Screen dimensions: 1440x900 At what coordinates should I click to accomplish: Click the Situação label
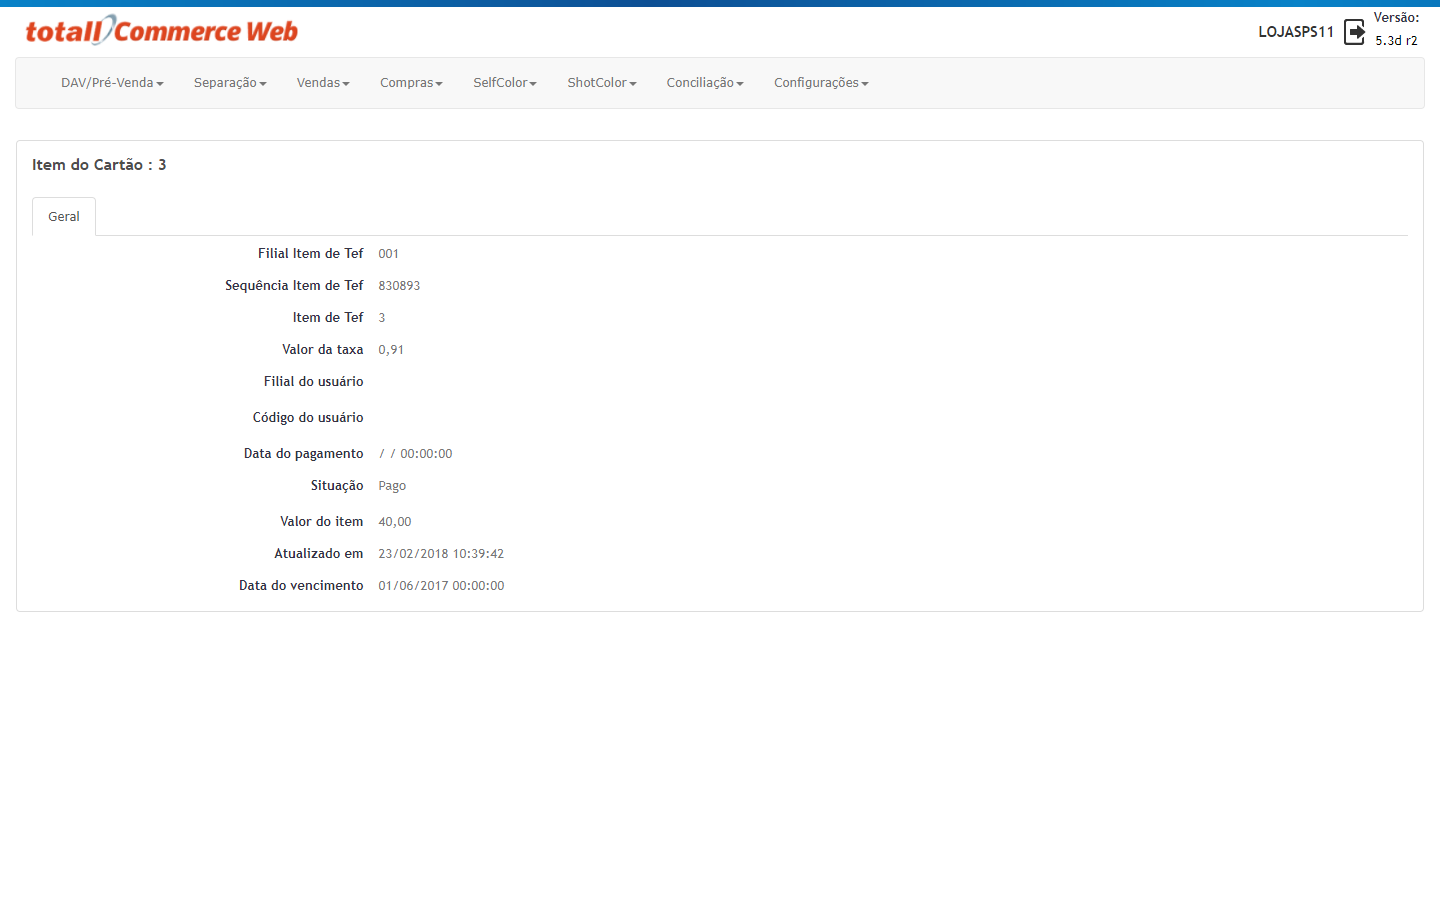point(337,486)
